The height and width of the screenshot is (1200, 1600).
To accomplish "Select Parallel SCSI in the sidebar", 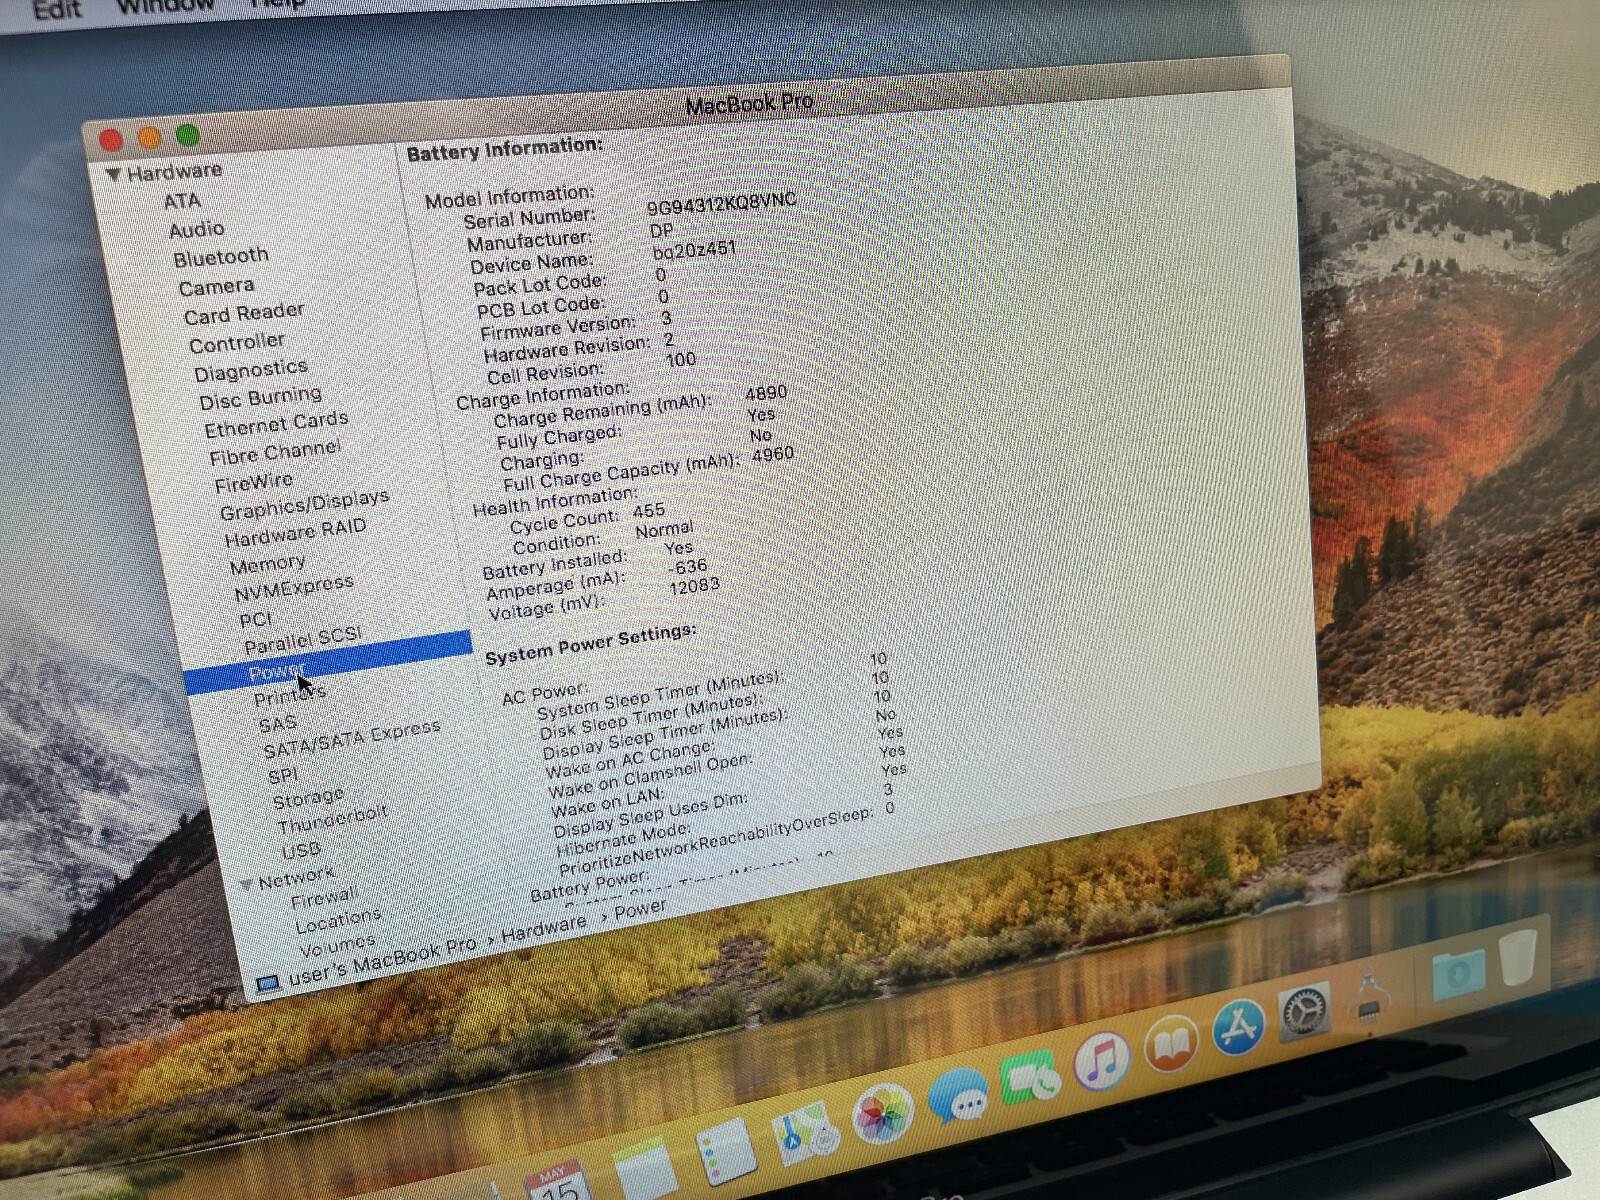I will (x=303, y=638).
